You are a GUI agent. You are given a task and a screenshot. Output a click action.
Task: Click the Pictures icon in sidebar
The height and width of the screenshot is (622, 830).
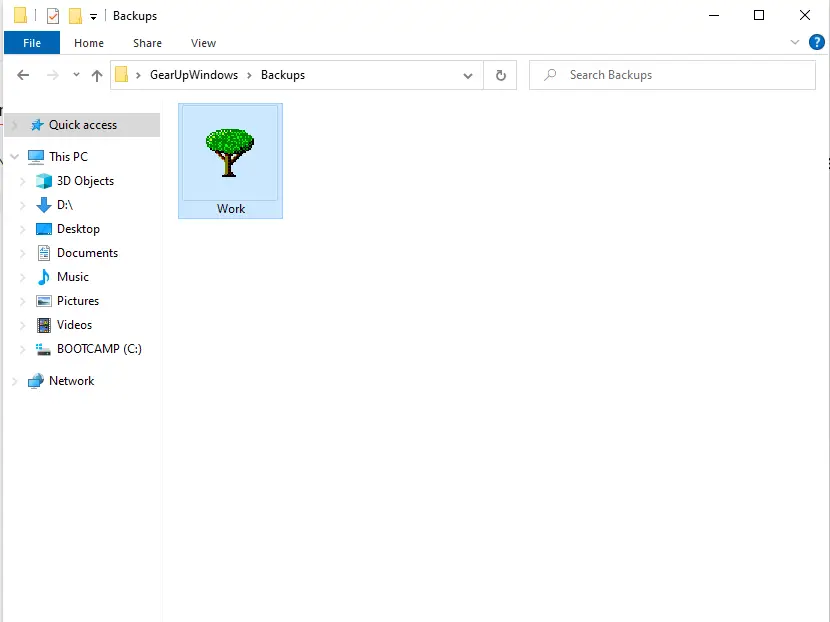tap(44, 301)
